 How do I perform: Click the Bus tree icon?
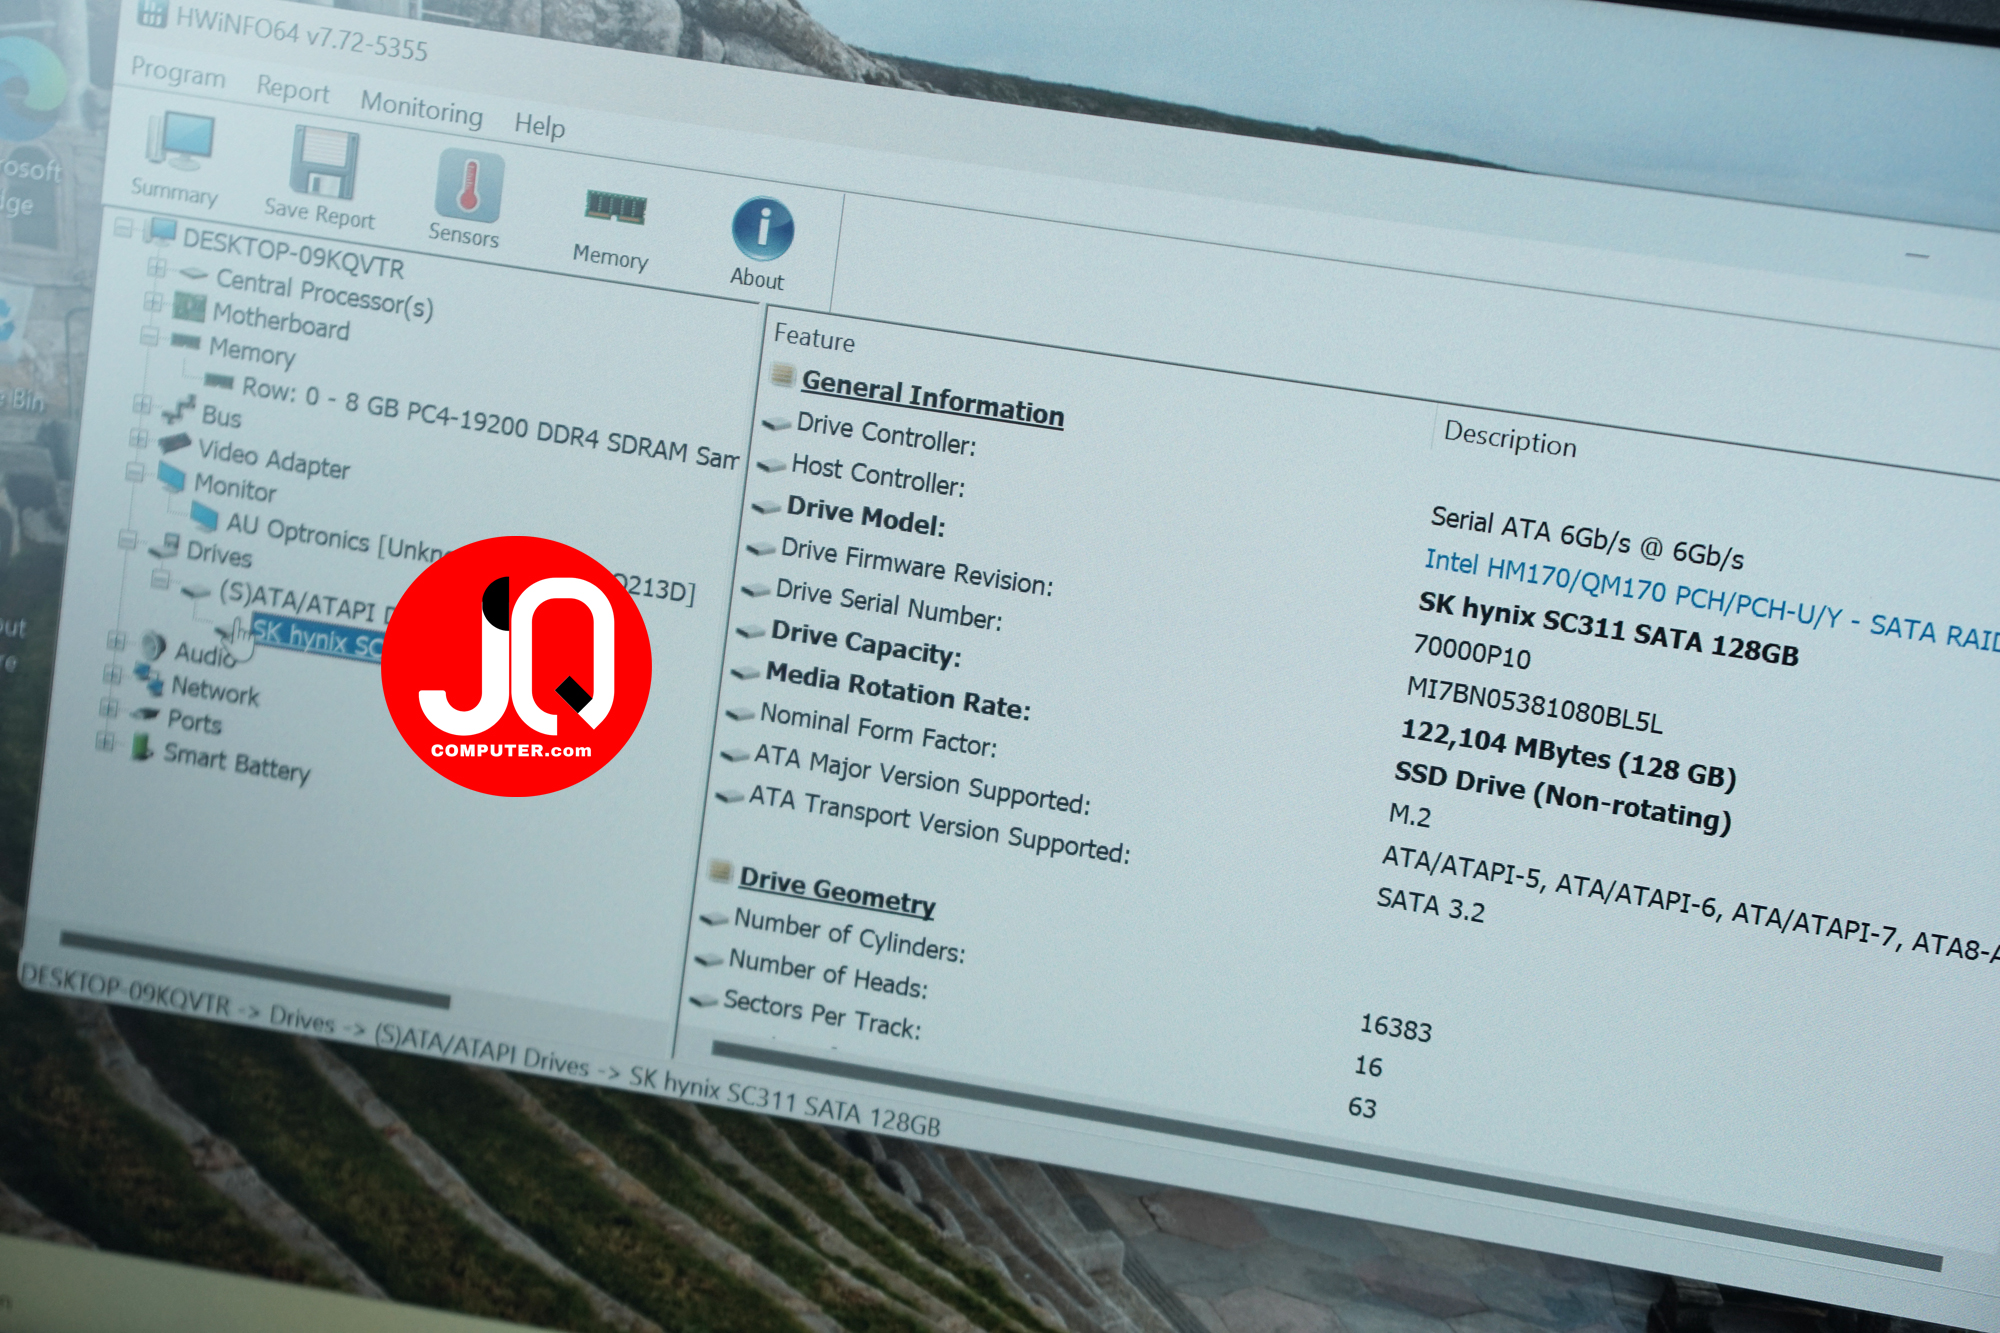click(x=178, y=409)
